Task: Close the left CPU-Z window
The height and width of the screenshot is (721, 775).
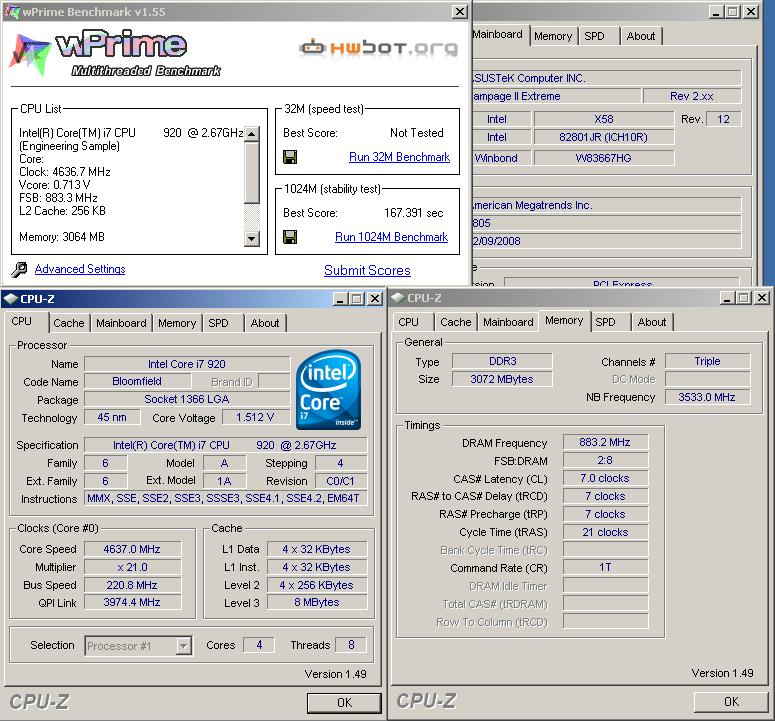Action: (x=375, y=299)
